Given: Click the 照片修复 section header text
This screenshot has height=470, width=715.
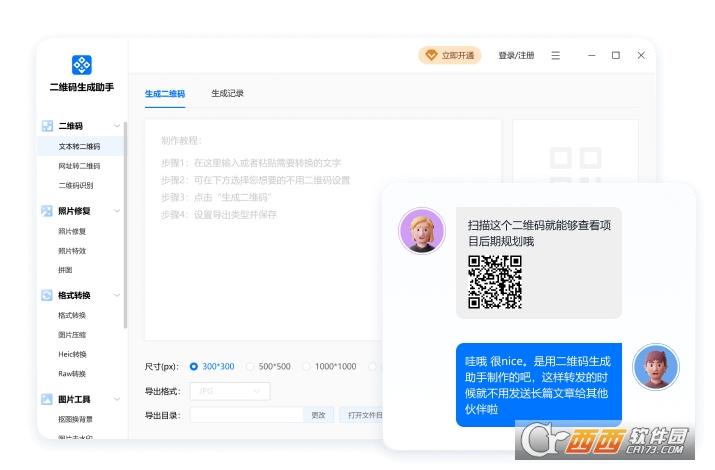Looking at the screenshot, I should tap(74, 211).
